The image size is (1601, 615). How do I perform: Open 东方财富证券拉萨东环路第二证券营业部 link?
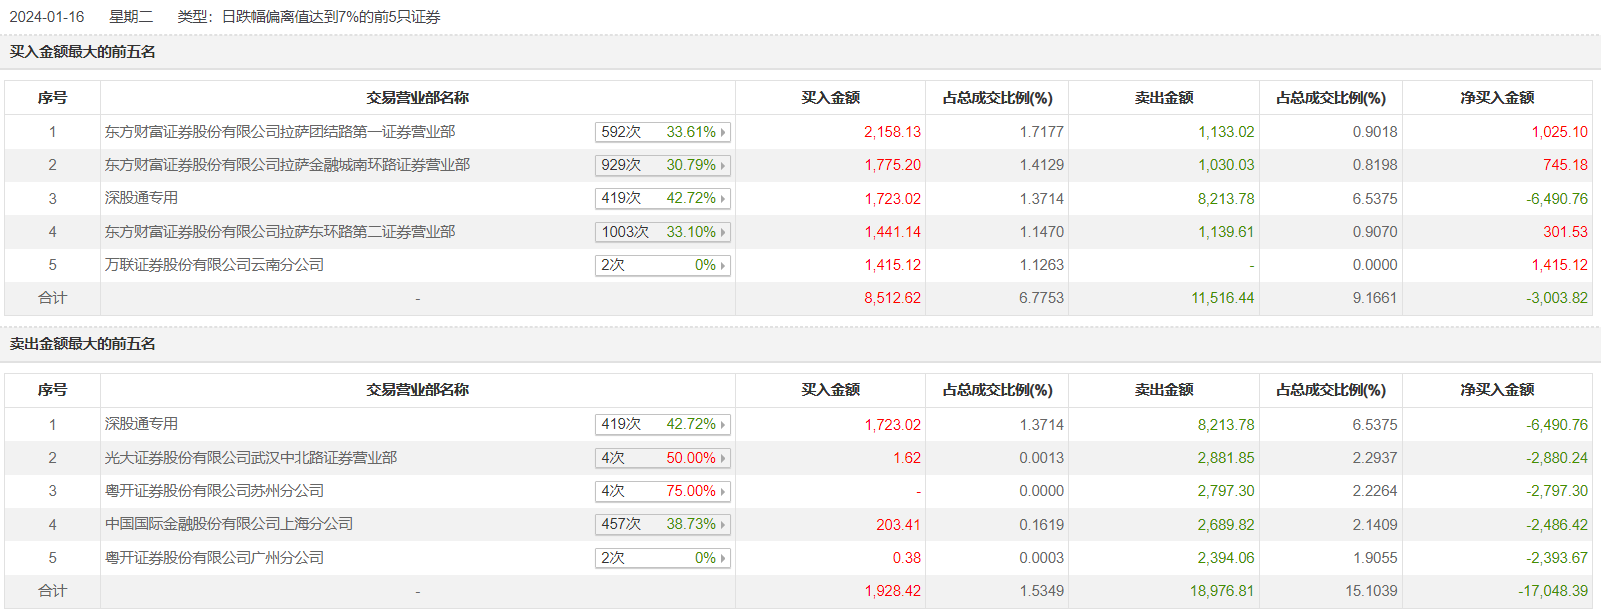[x=280, y=232]
